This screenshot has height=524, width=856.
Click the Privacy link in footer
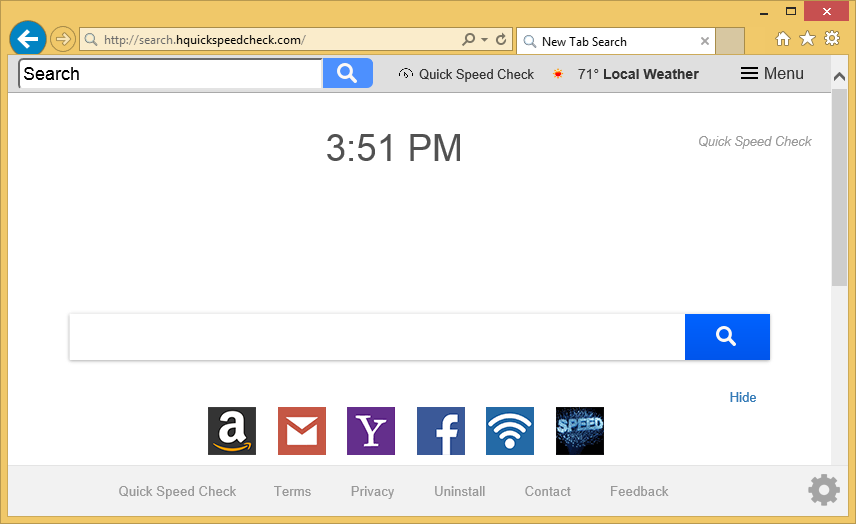pos(372,491)
